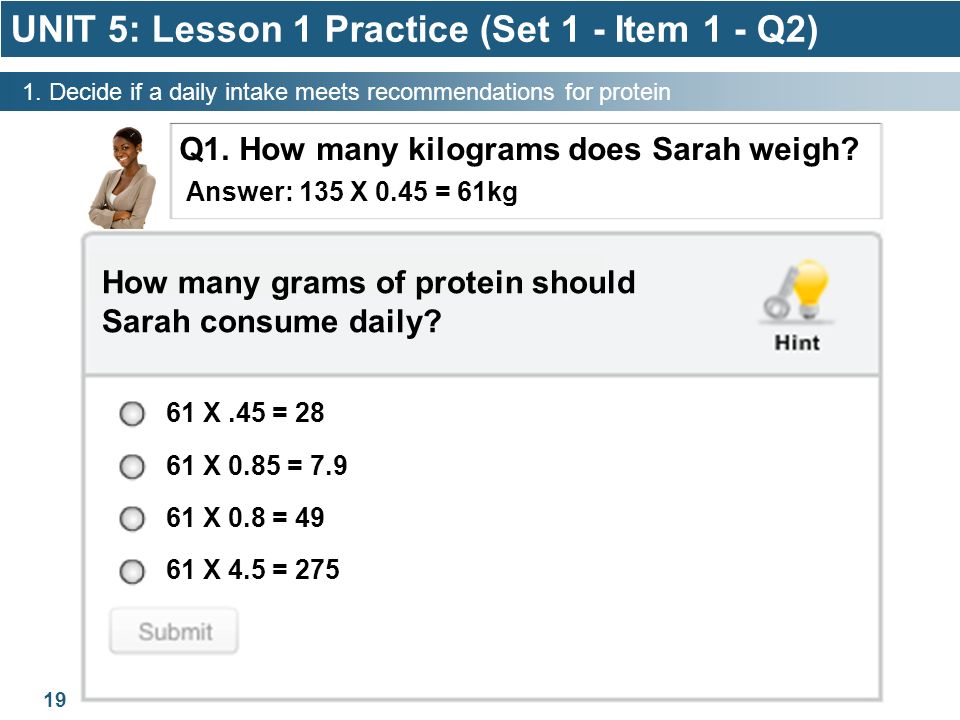Viewport: 960px width, 720px height.
Task: Click the key icon beside the lightbulb
Action: 779,295
